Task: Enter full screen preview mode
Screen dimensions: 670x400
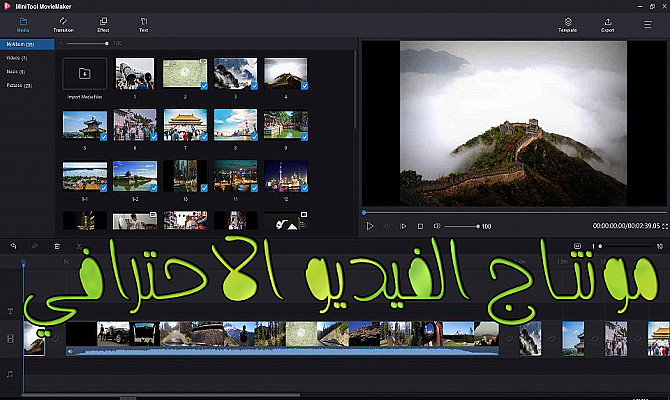Action: [665, 226]
